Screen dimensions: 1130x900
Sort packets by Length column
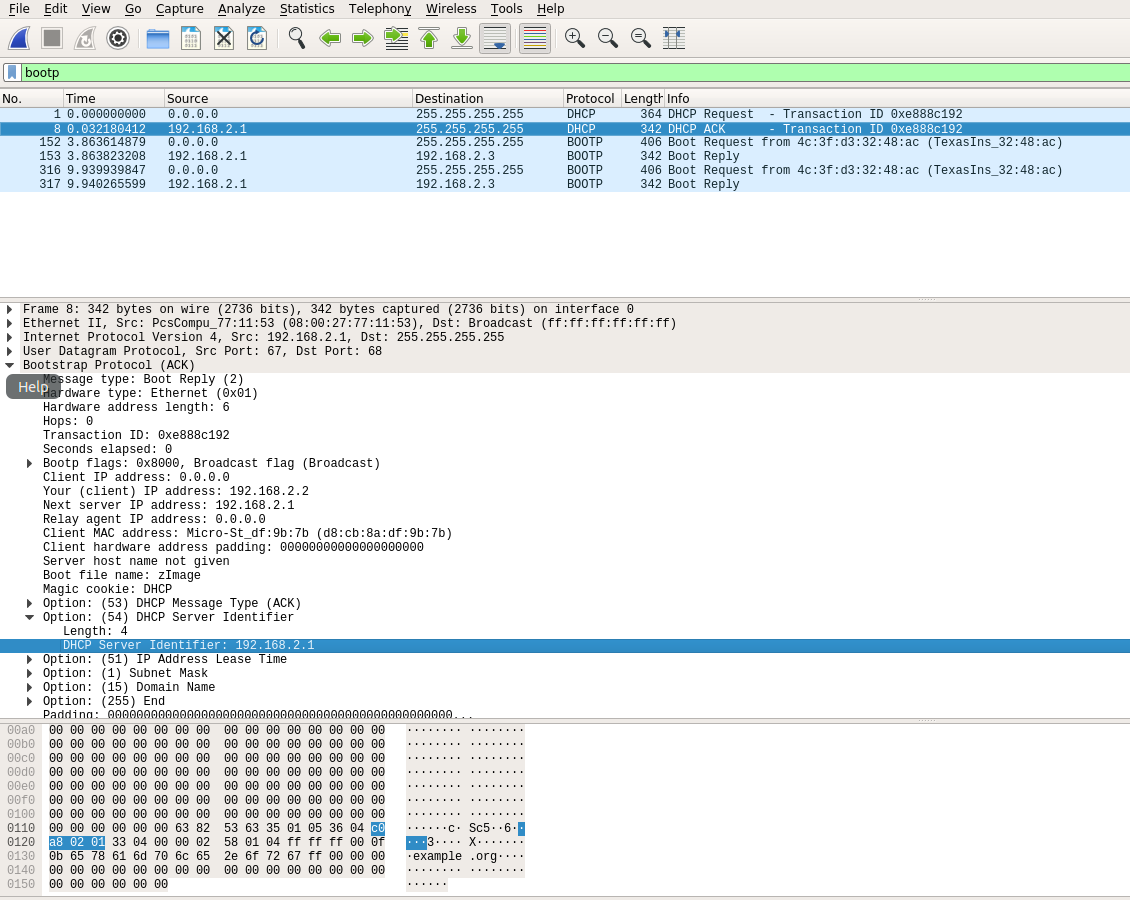click(x=643, y=99)
